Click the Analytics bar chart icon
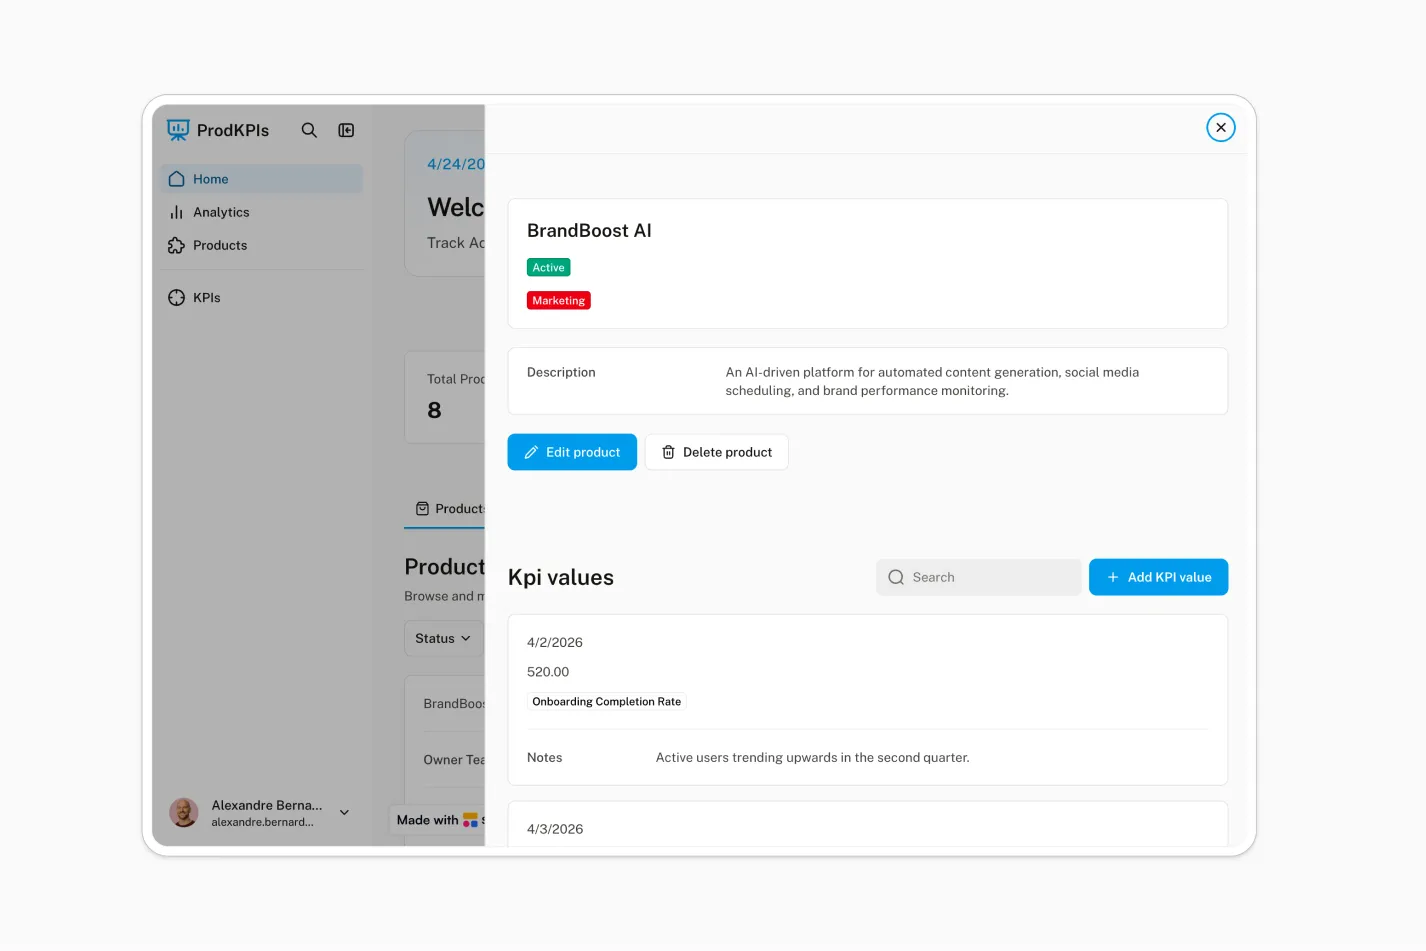Screen dimensions: 1426x951 click(176, 212)
